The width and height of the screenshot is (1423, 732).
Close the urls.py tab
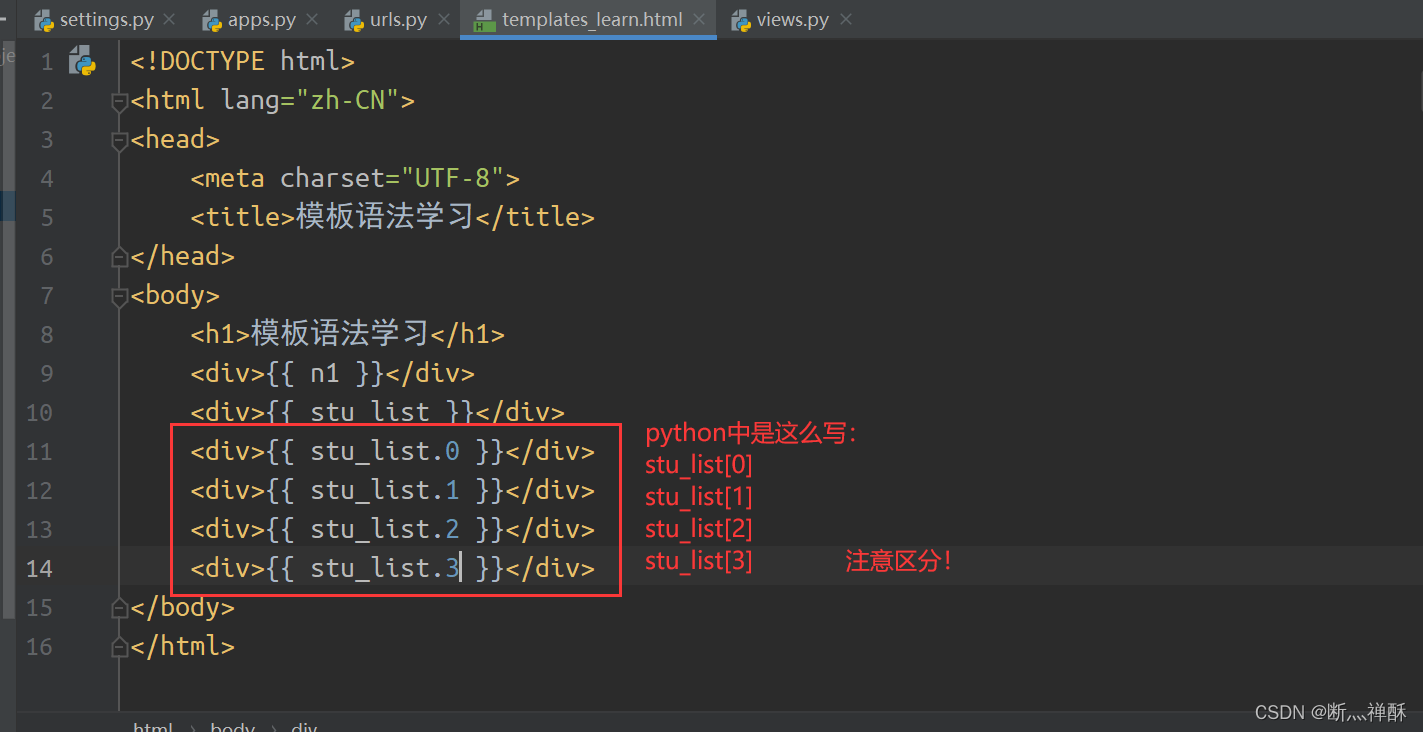442,20
